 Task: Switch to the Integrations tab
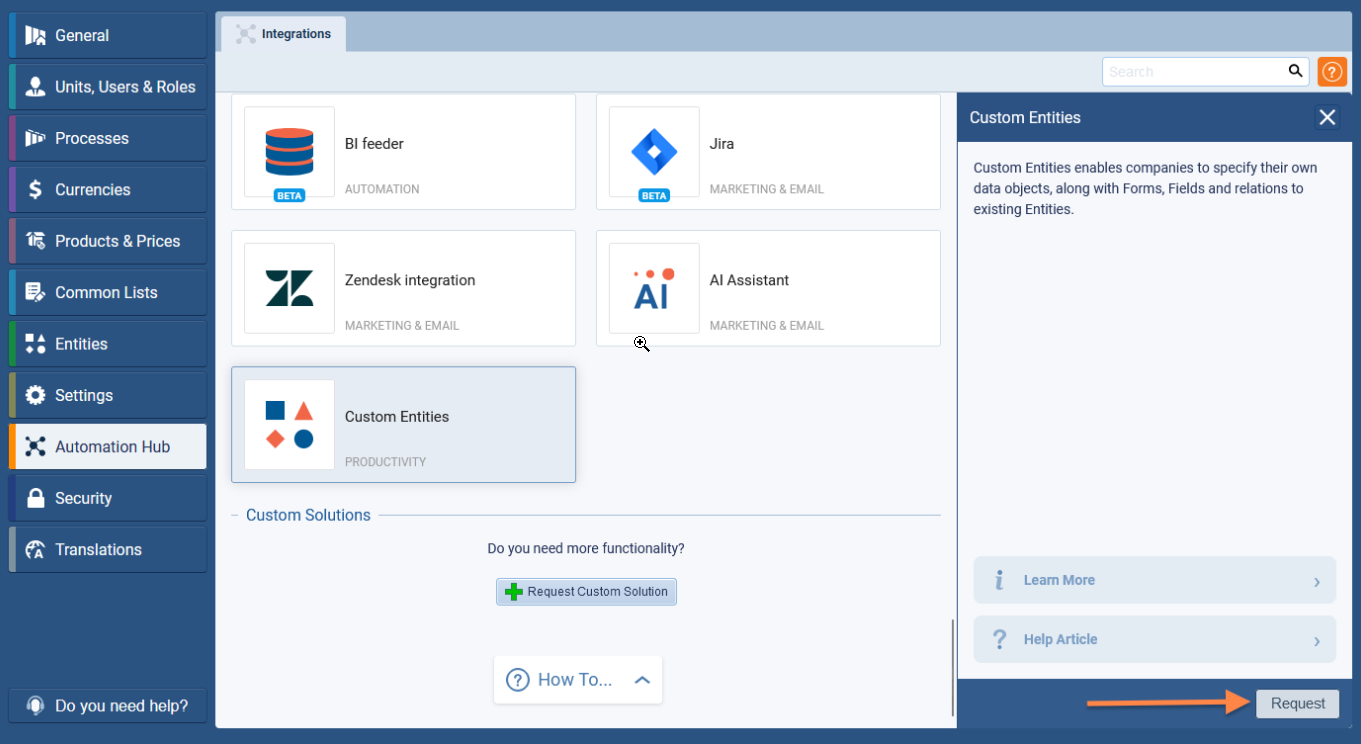(x=284, y=34)
